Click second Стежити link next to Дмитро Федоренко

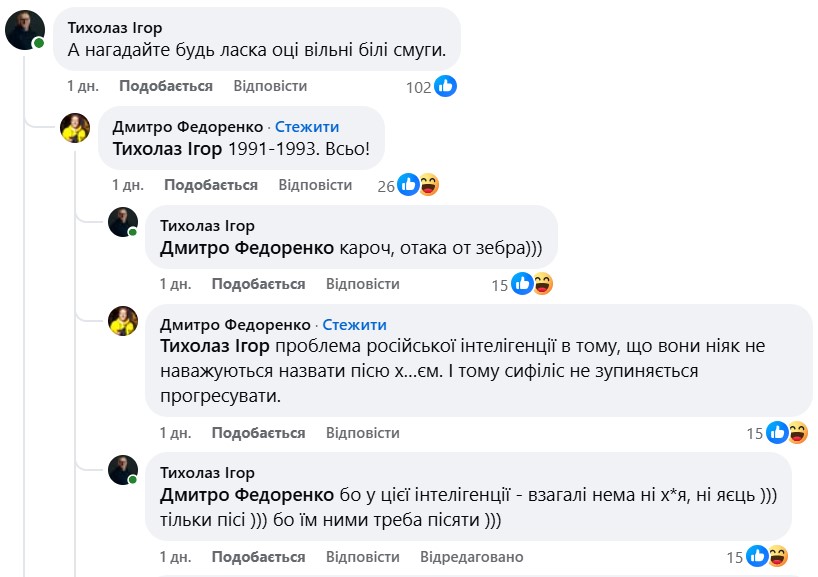click(x=354, y=325)
